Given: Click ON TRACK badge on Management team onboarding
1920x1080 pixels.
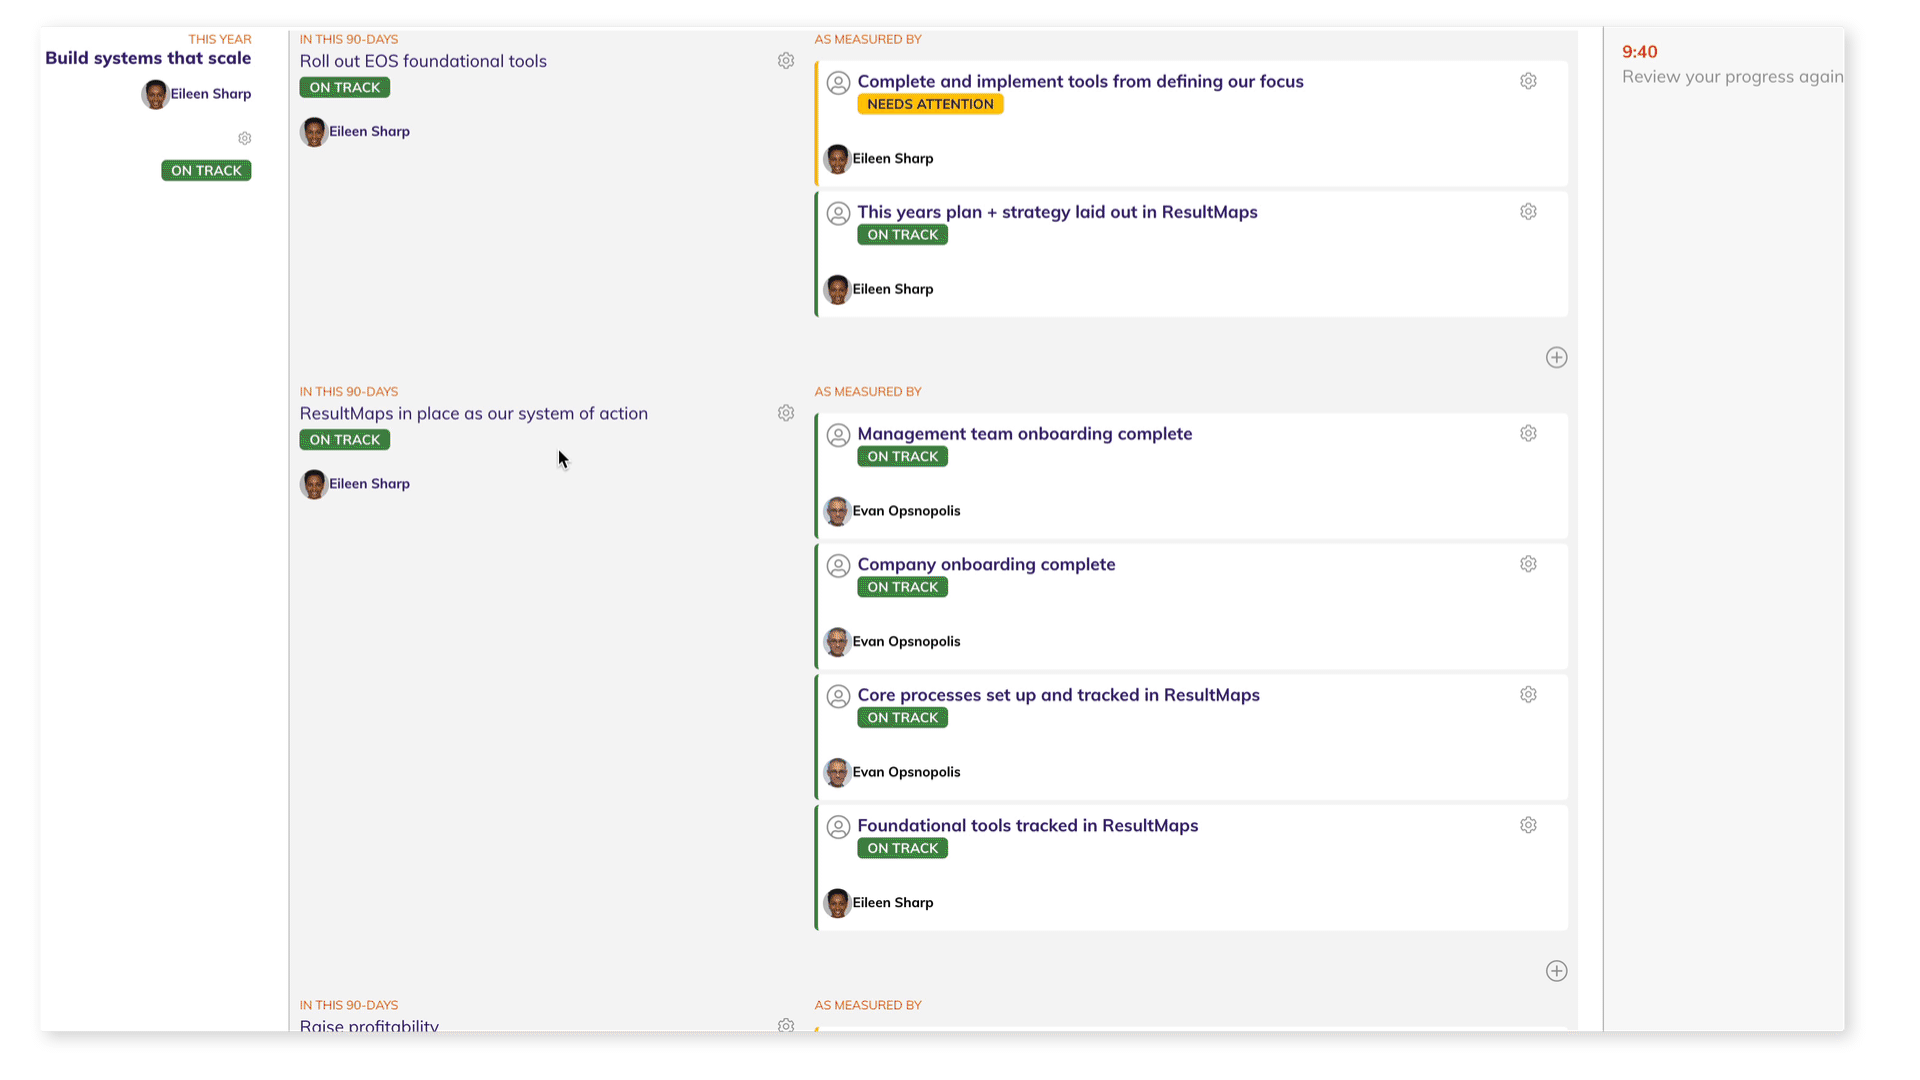Looking at the screenshot, I should (902, 456).
